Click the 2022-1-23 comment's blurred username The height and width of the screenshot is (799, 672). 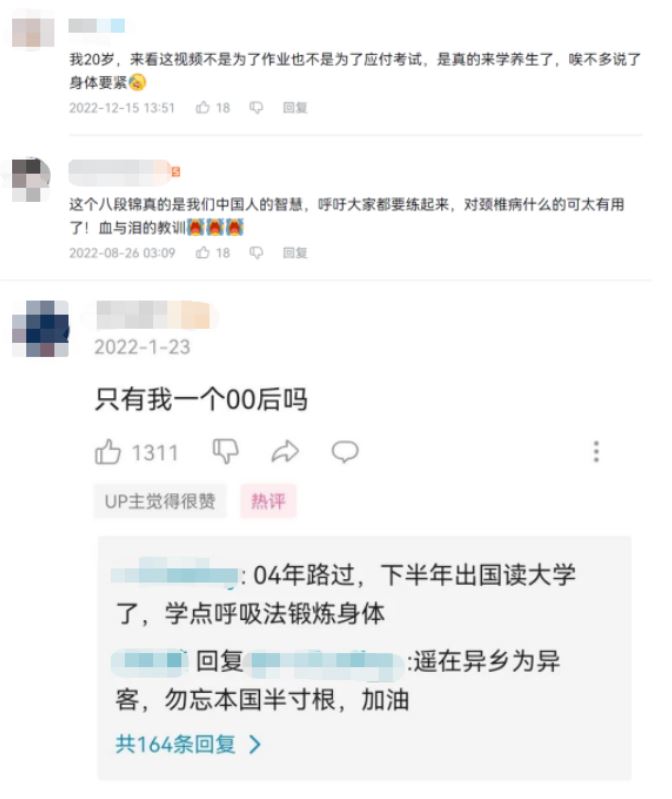click(153, 314)
